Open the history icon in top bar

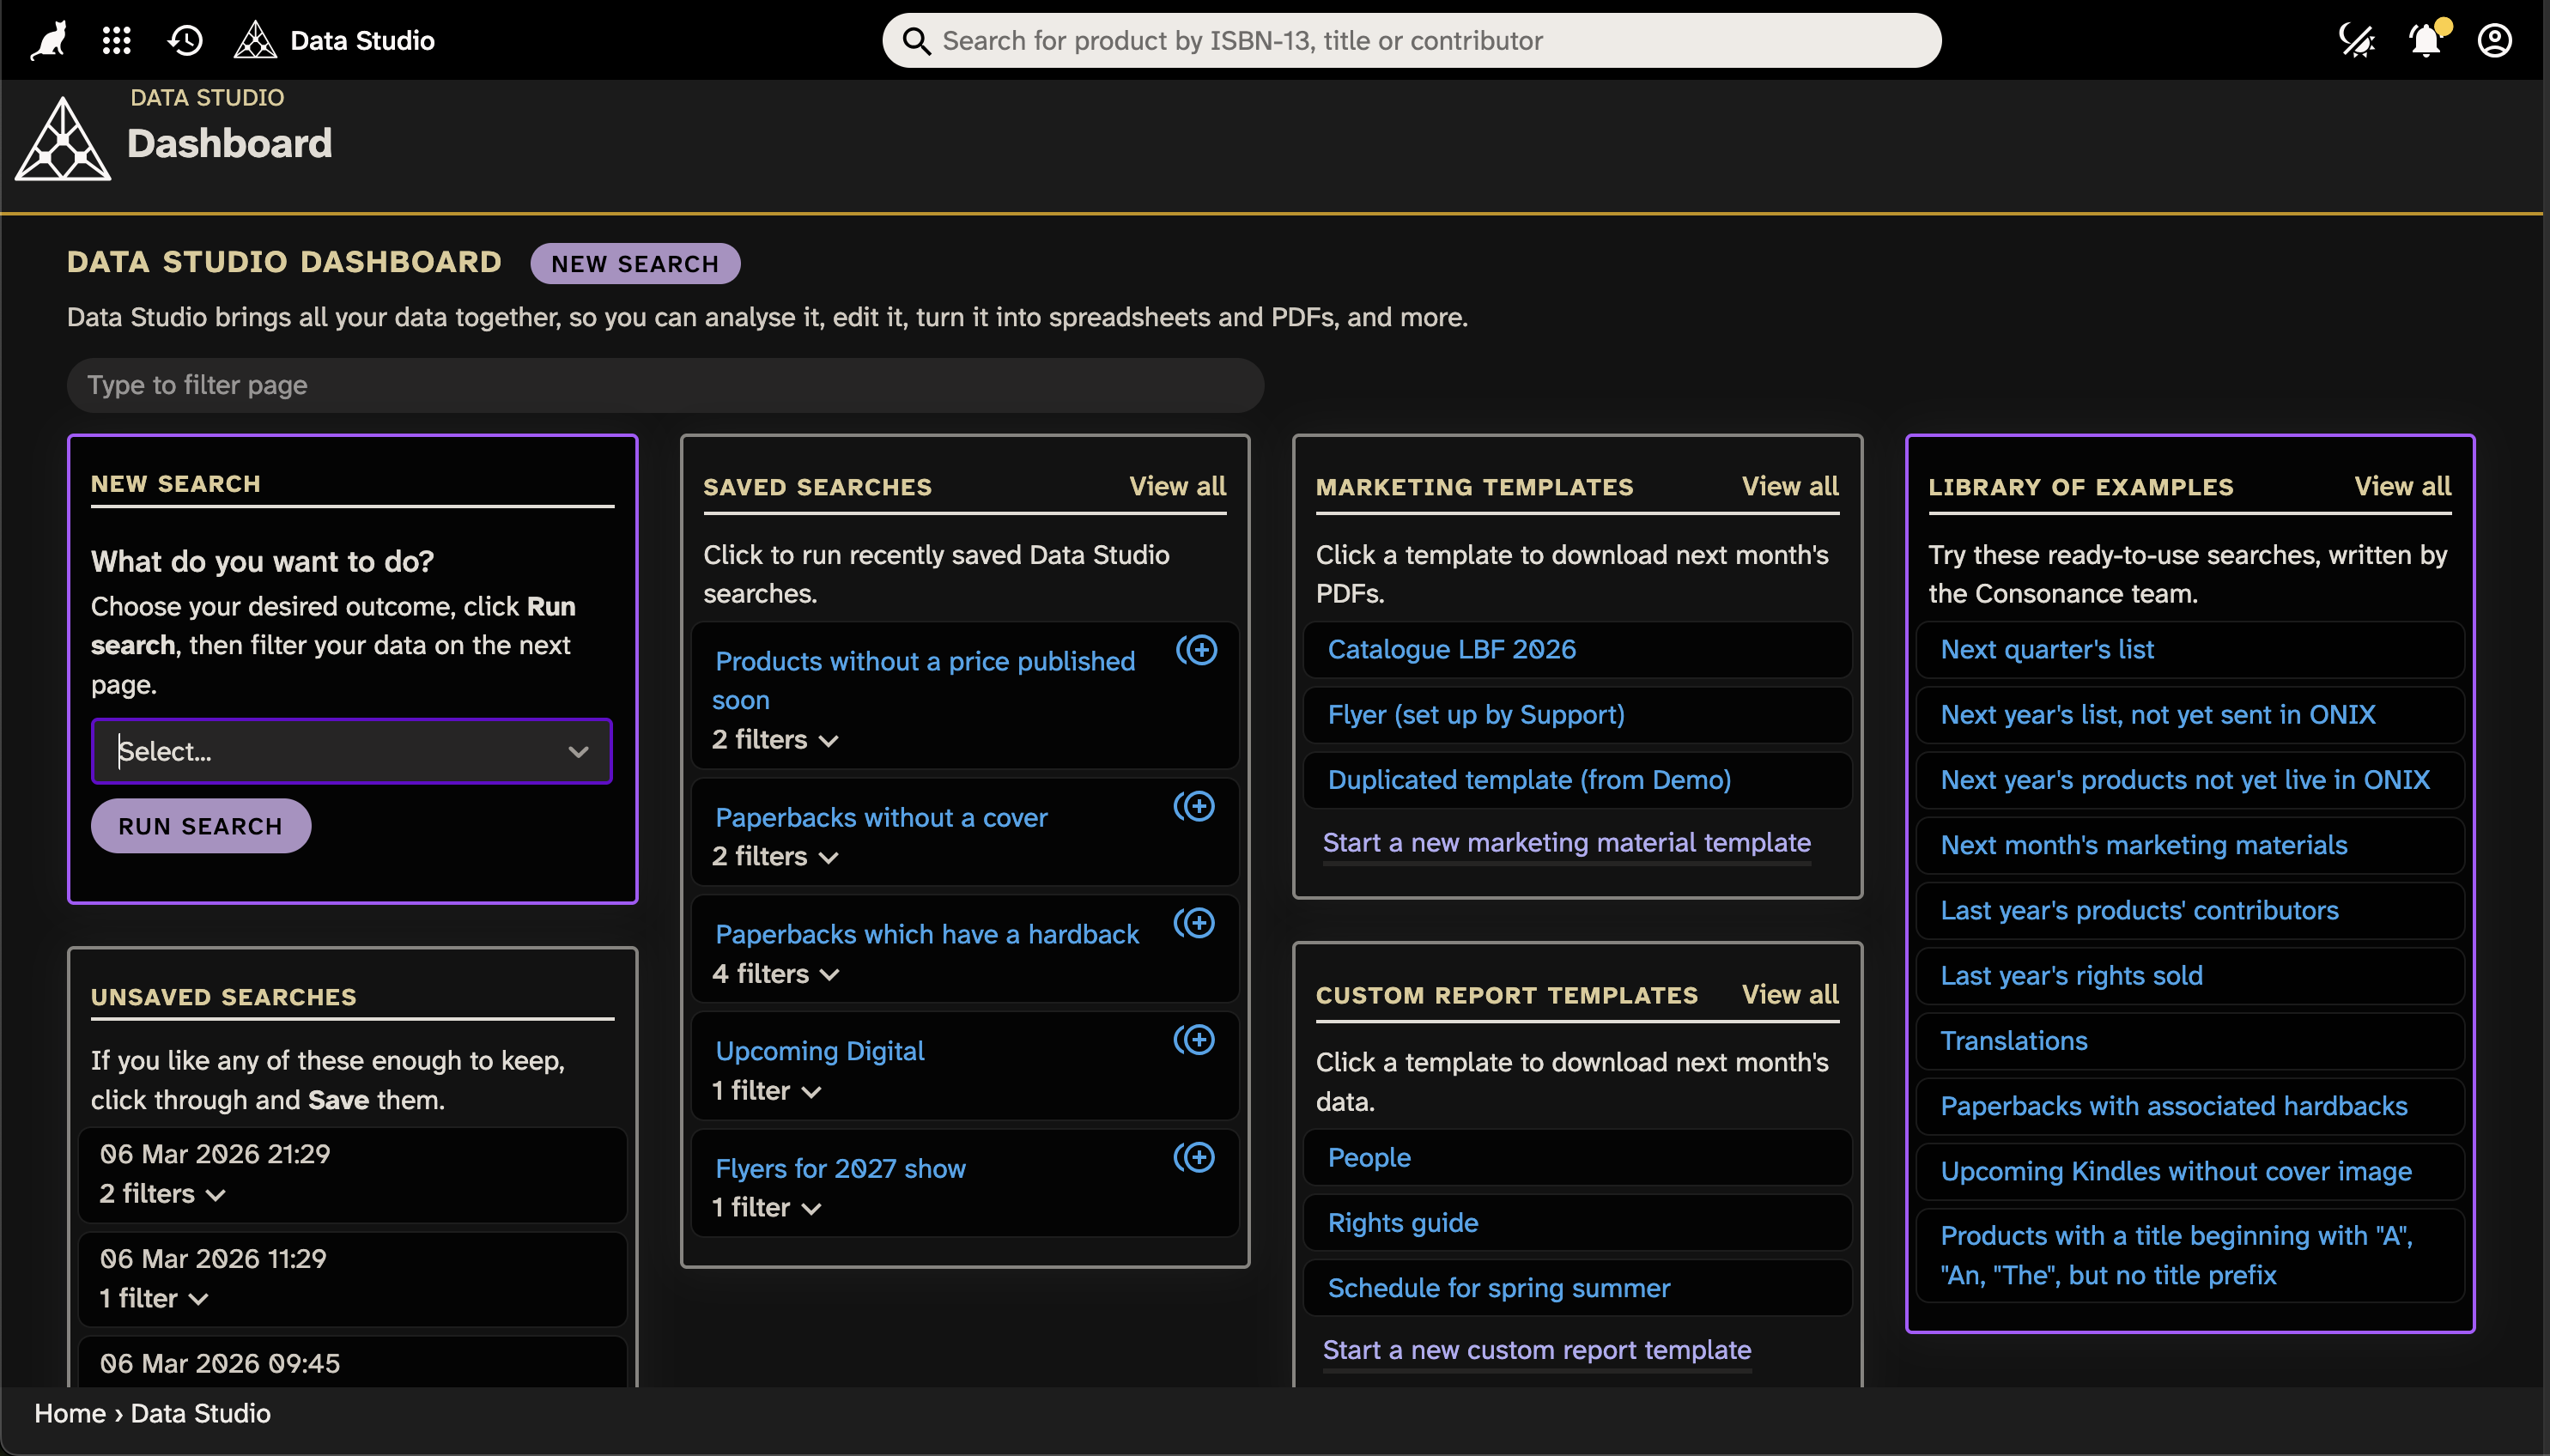(x=184, y=40)
